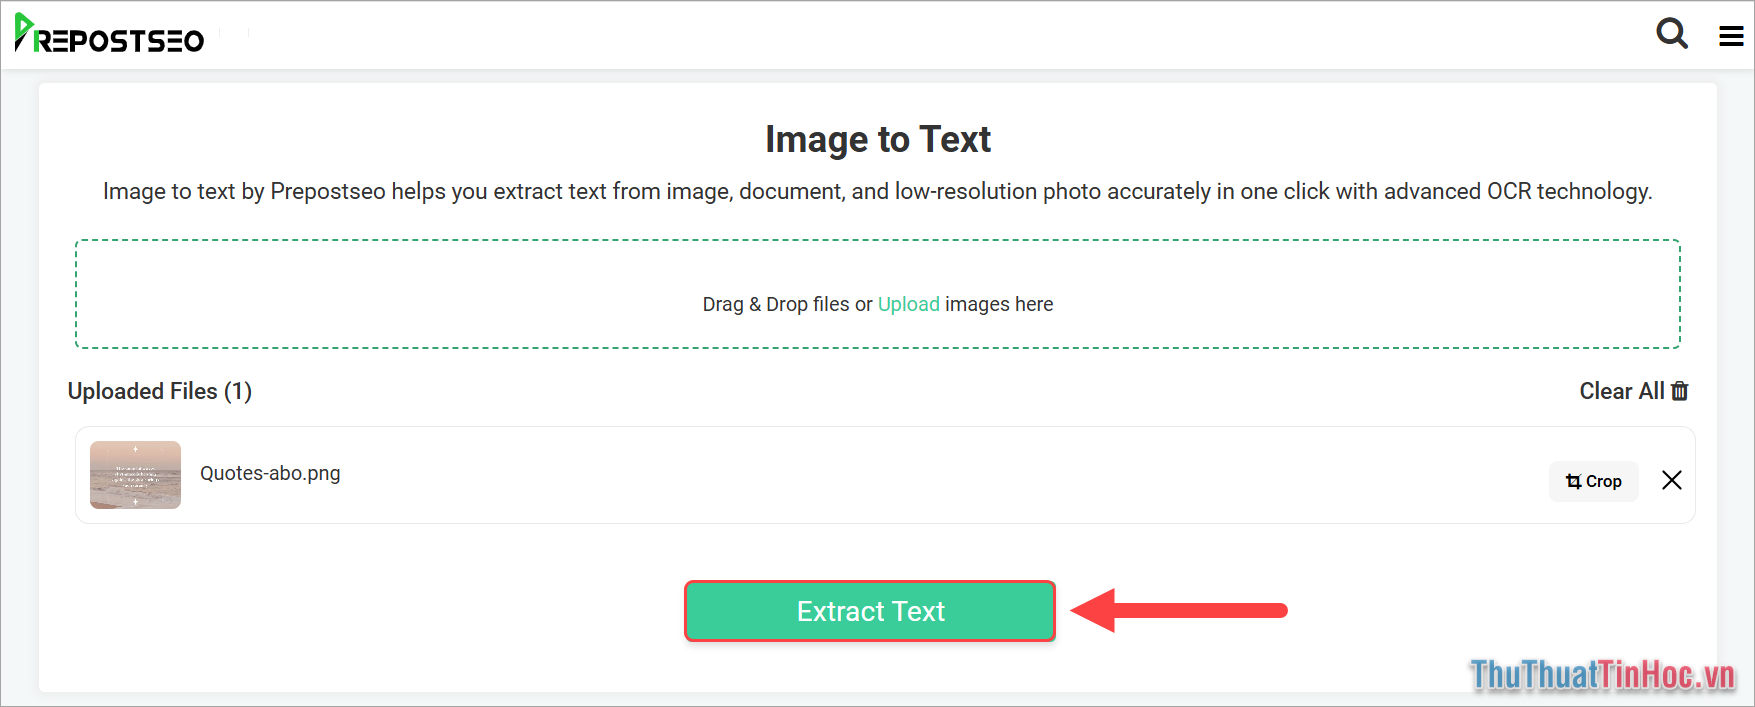Image resolution: width=1755 pixels, height=707 pixels.
Task: Click the empty middle of the uploaded file row
Action: [x=900, y=475]
